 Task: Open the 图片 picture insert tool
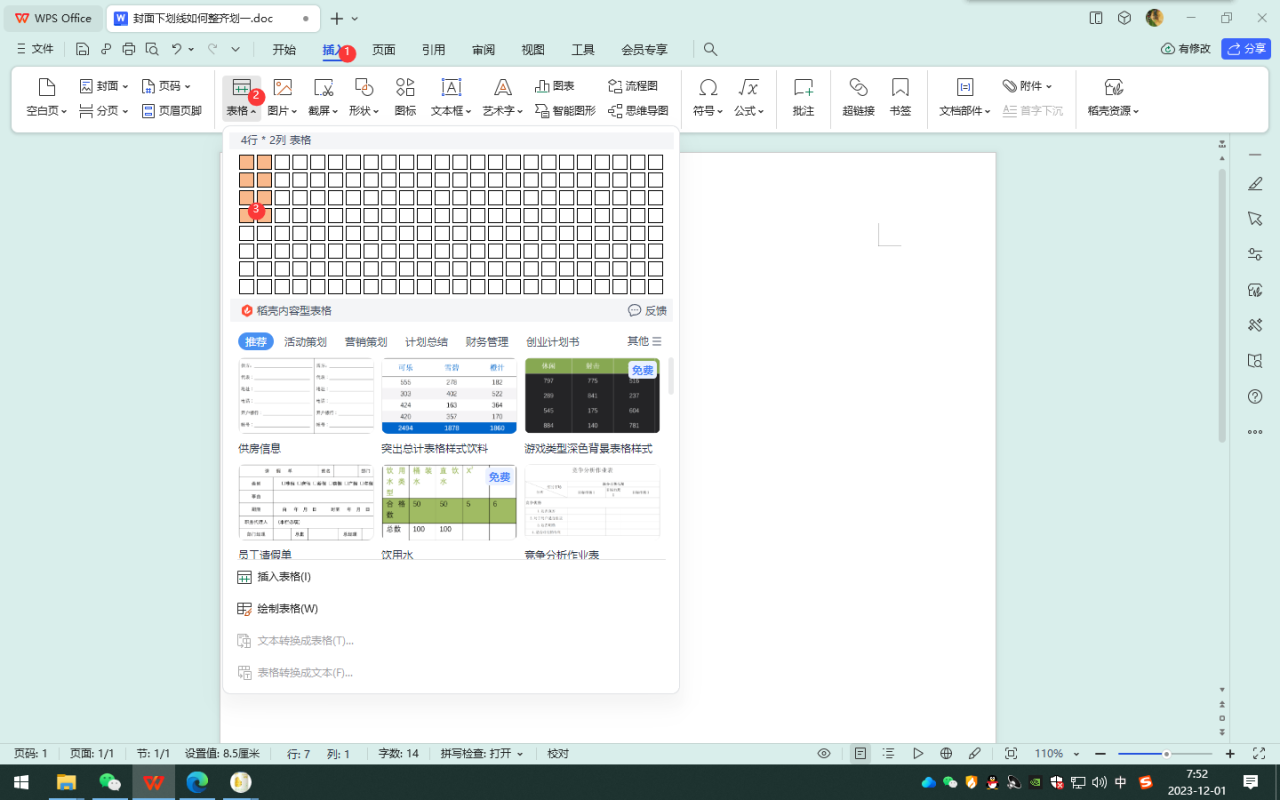pyautogui.click(x=283, y=98)
